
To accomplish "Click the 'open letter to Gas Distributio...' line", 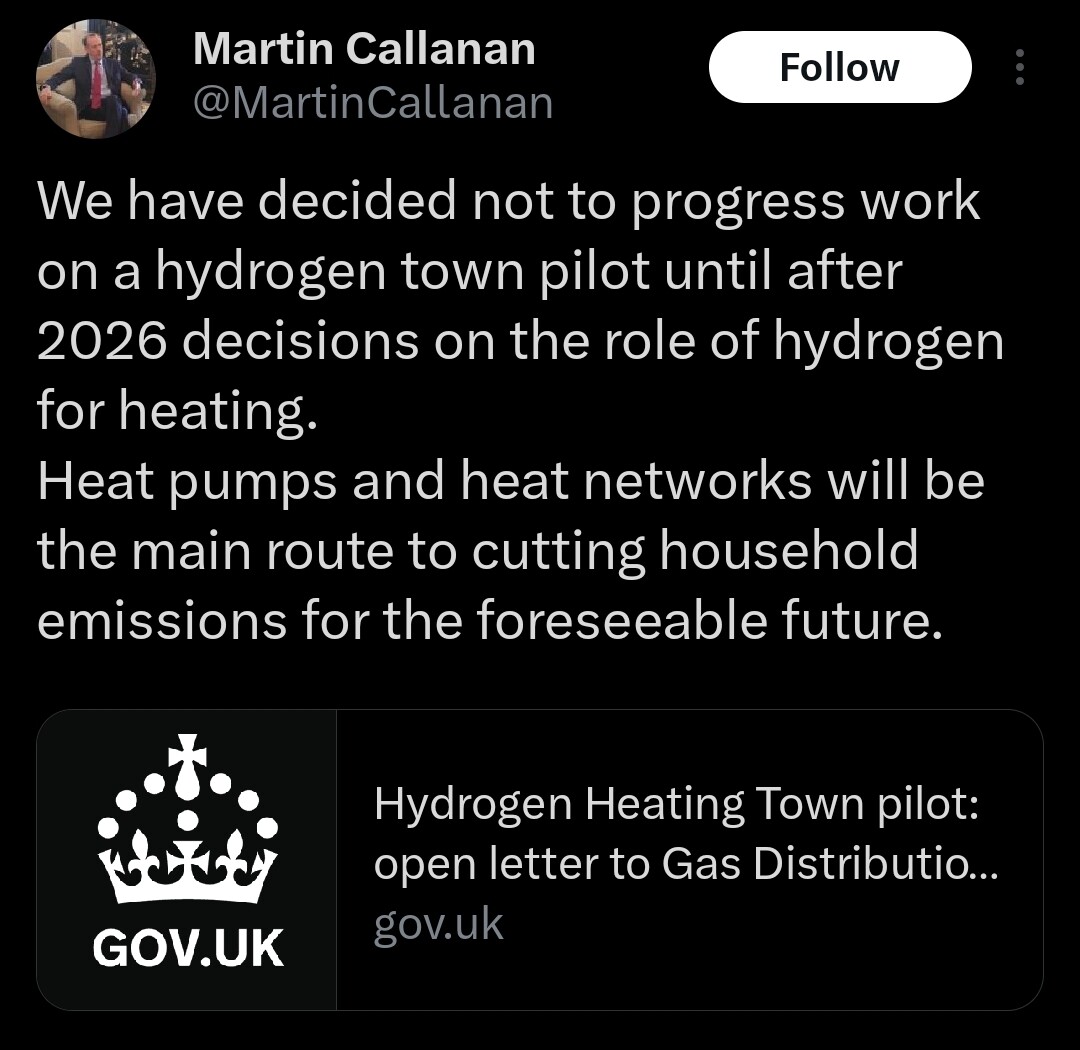I will coord(685,864).
